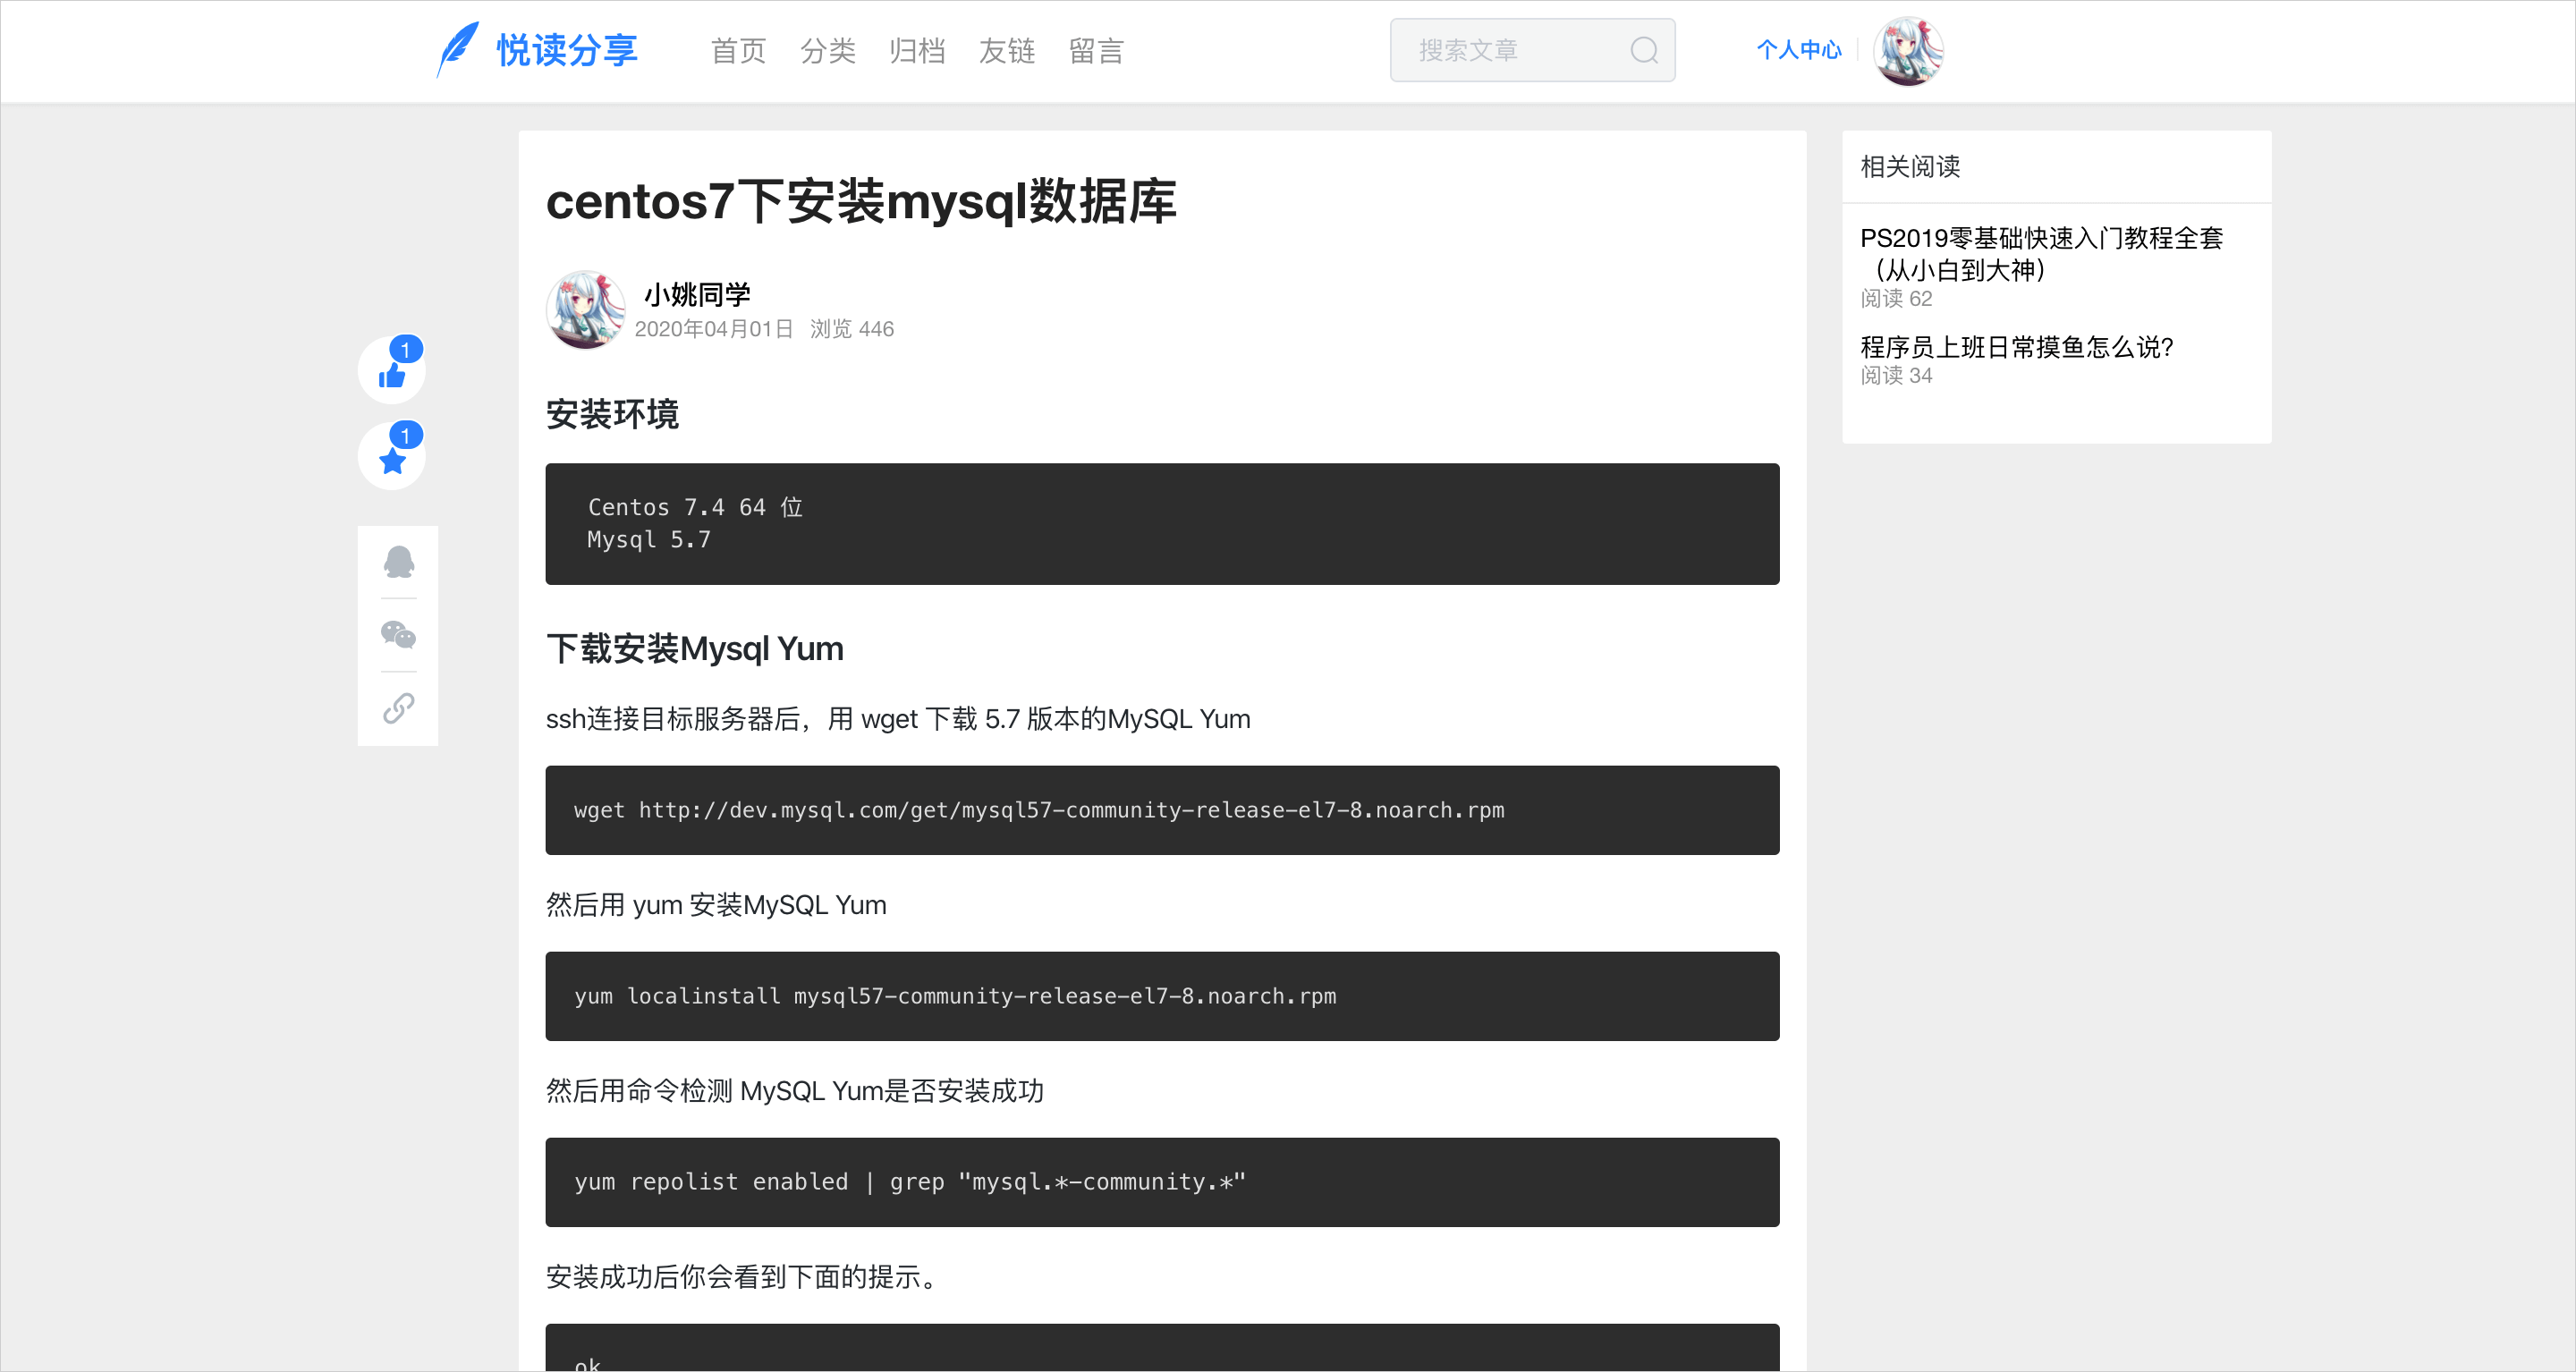Screen dimensions: 2576x1372
Task: Open the 友链 navigation item
Action: [1006, 51]
